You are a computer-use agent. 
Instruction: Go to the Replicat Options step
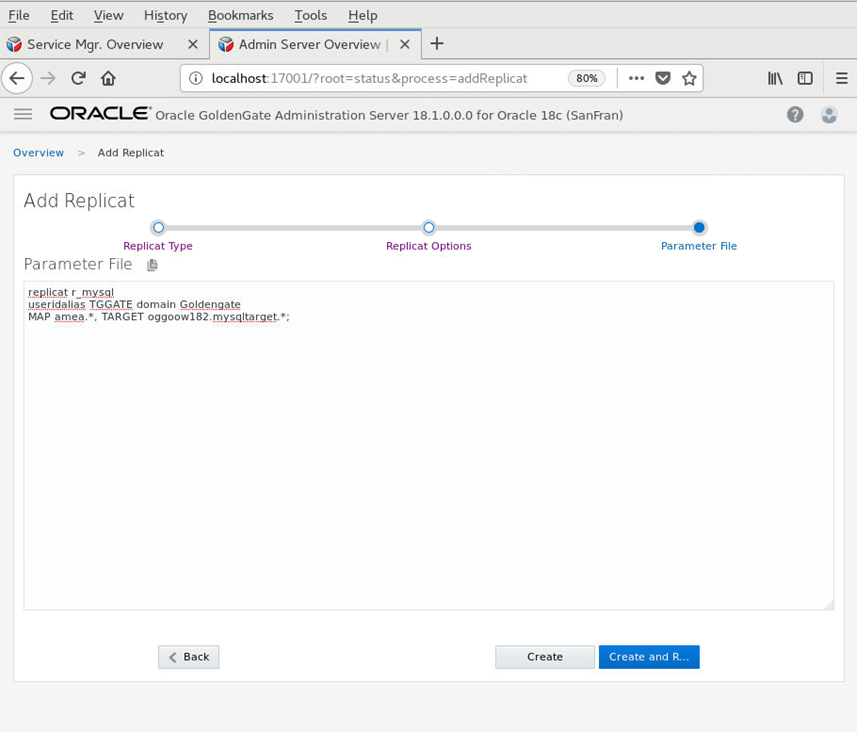(428, 227)
